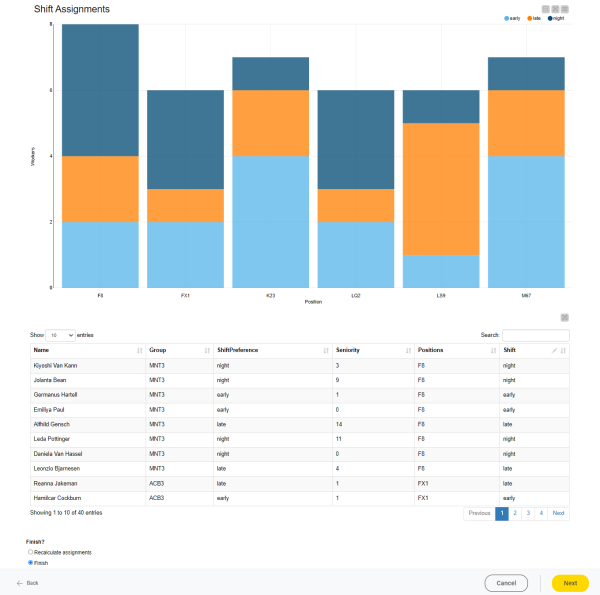The width and height of the screenshot is (600, 595).
Task: Click the seniority value 11 for Leda Pottinger
Action: (339, 439)
